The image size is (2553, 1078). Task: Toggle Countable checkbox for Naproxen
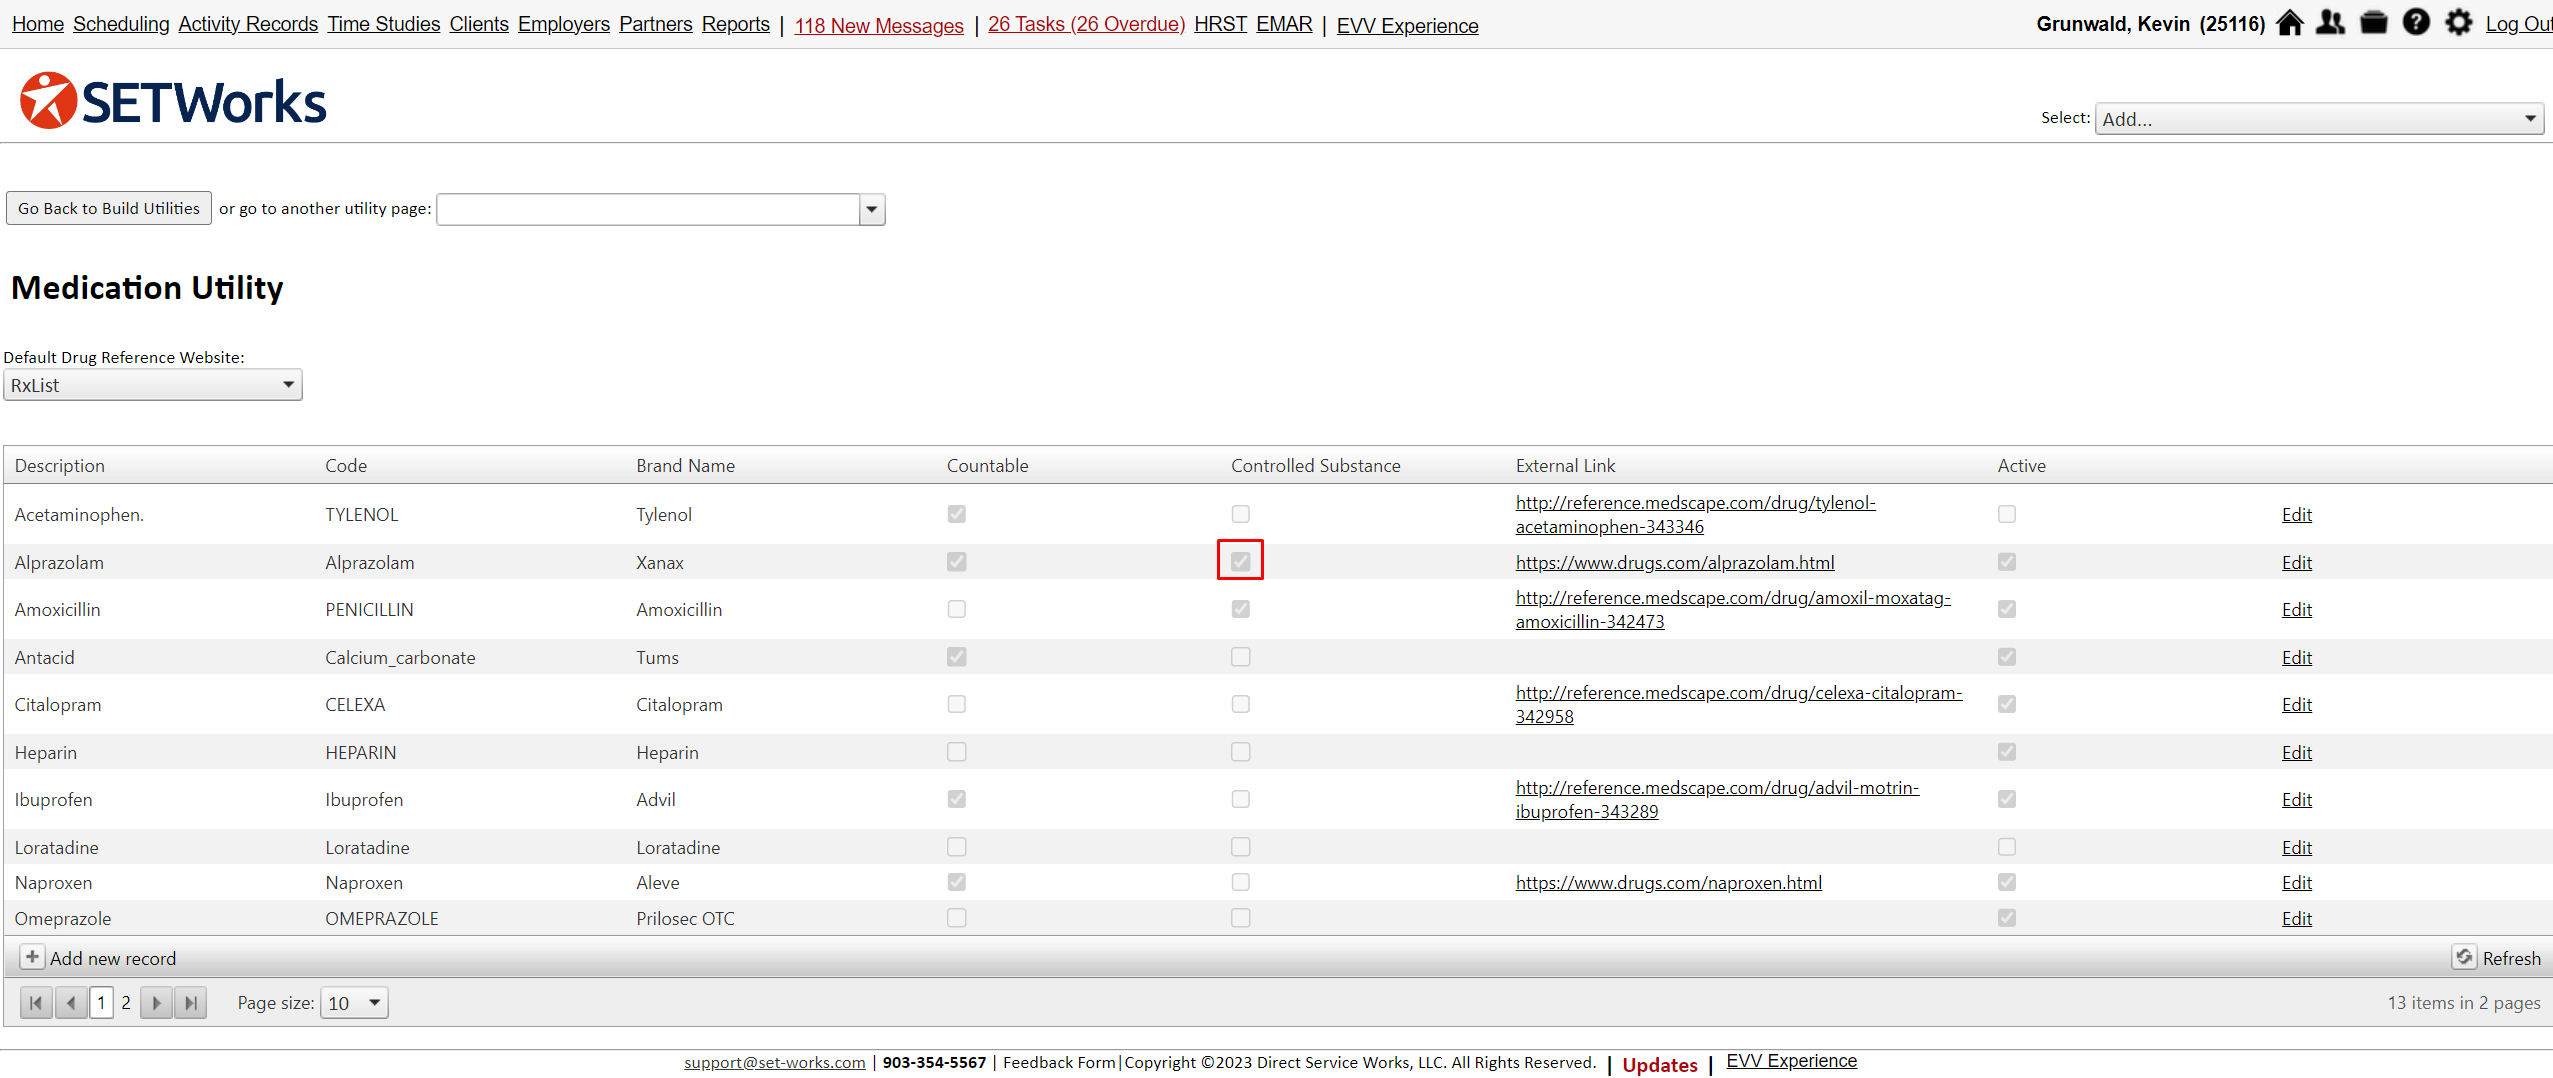click(957, 882)
